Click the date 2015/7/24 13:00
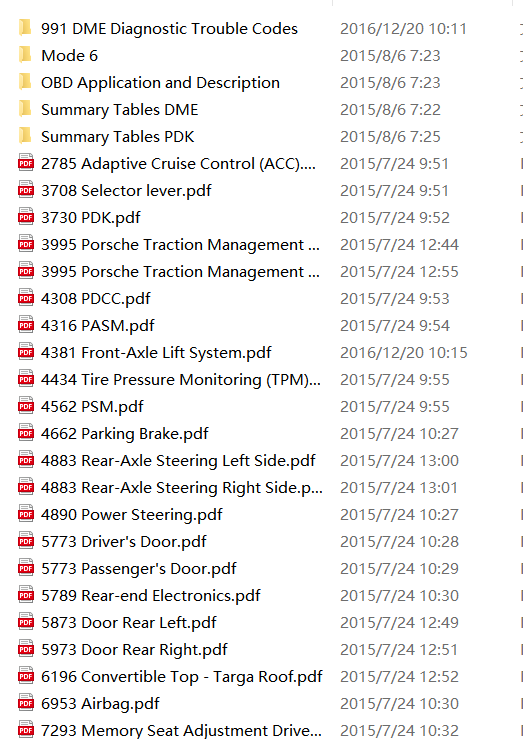The width and height of the screenshot is (523, 748). coord(399,460)
